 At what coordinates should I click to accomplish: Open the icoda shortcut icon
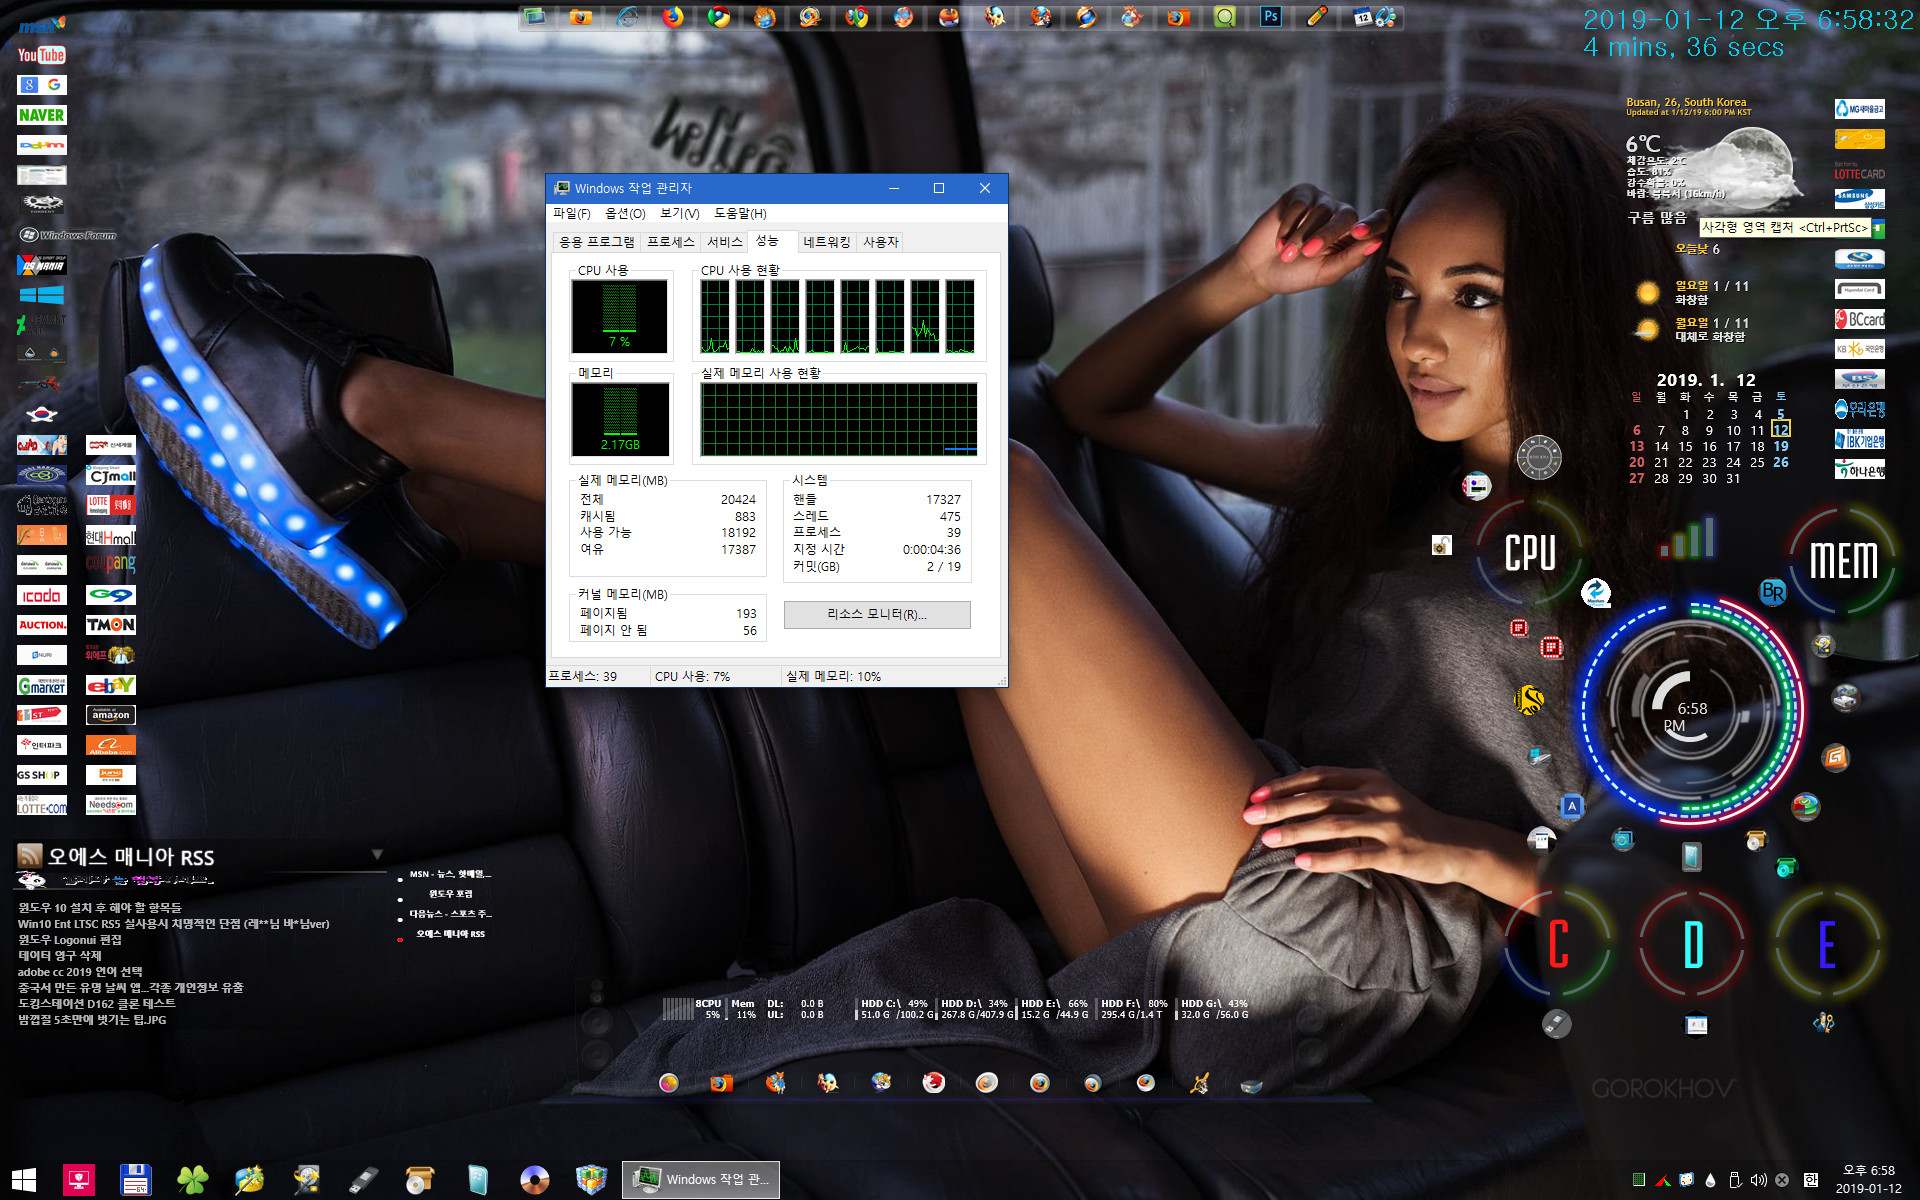(42, 595)
